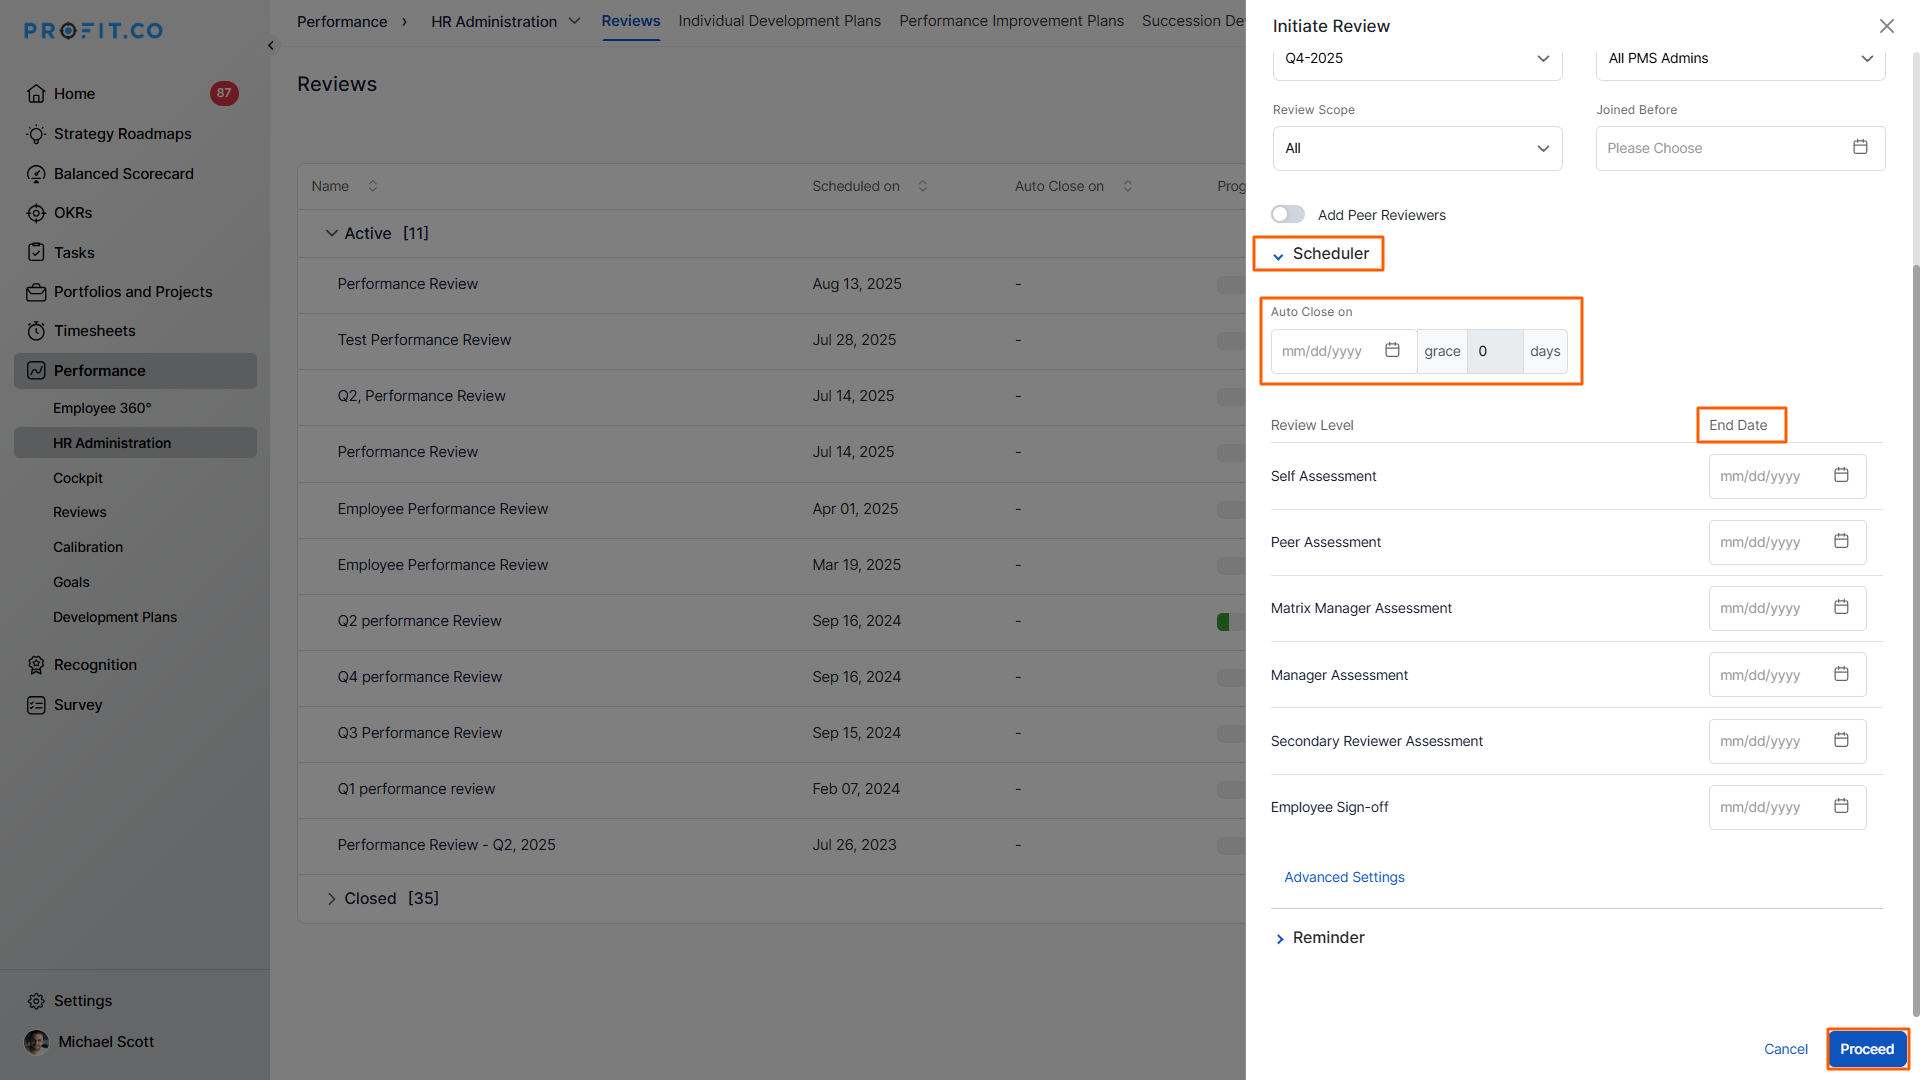Click calendar icon in Joined Before field
This screenshot has width=1920, height=1080.
[x=1860, y=147]
